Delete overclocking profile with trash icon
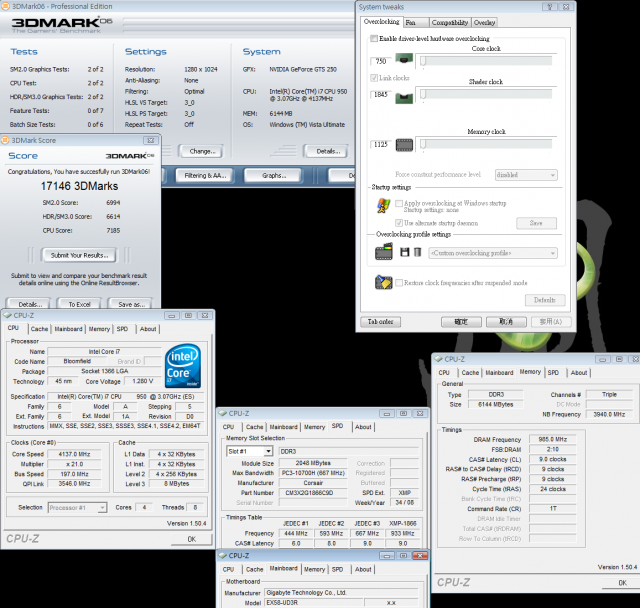Viewport: 640px width, 608px height. coord(417,252)
